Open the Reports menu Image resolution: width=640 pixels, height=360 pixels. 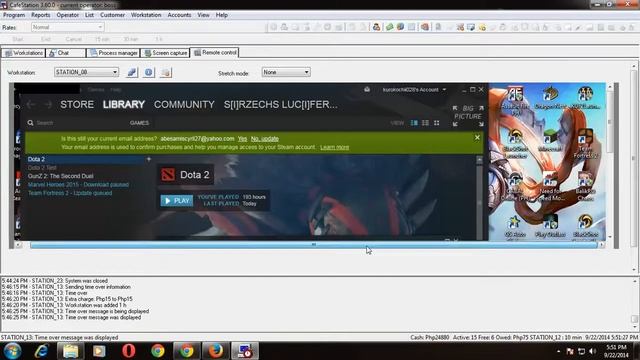pos(40,15)
